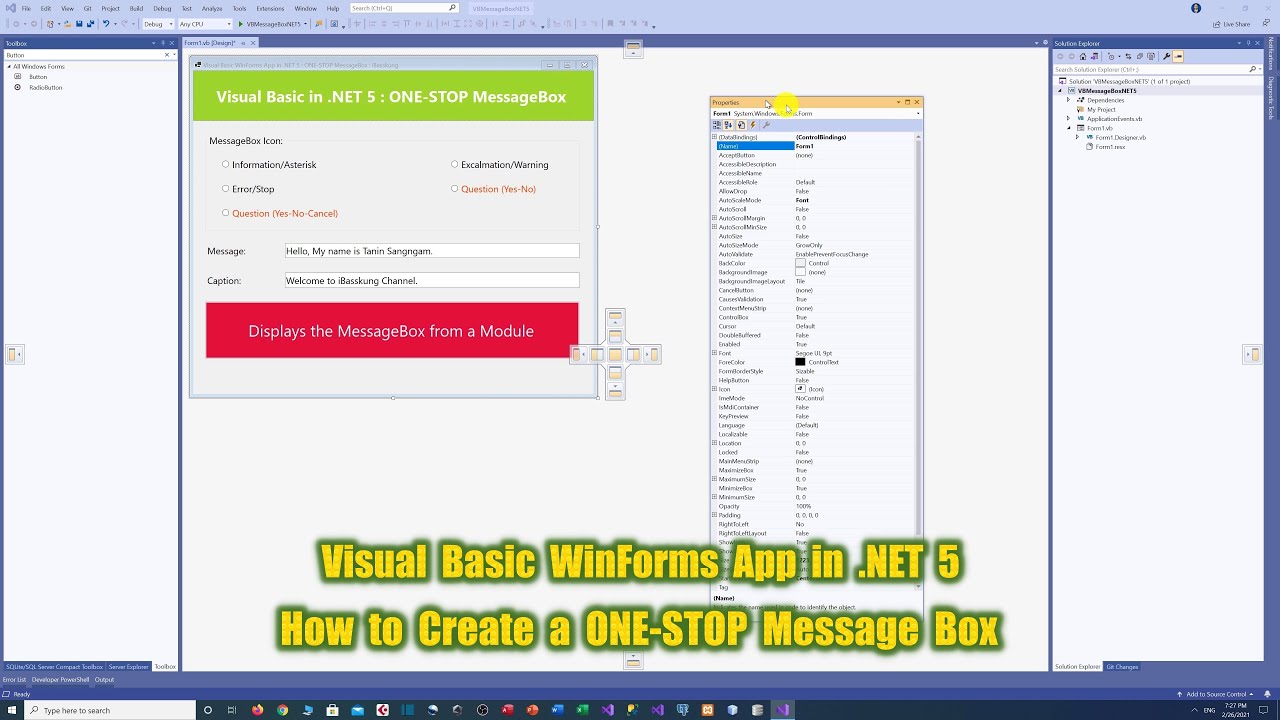Screen dimensions: 1280x720
Task: Open Excel from the Windows taskbar
Action: coord(582,710)
